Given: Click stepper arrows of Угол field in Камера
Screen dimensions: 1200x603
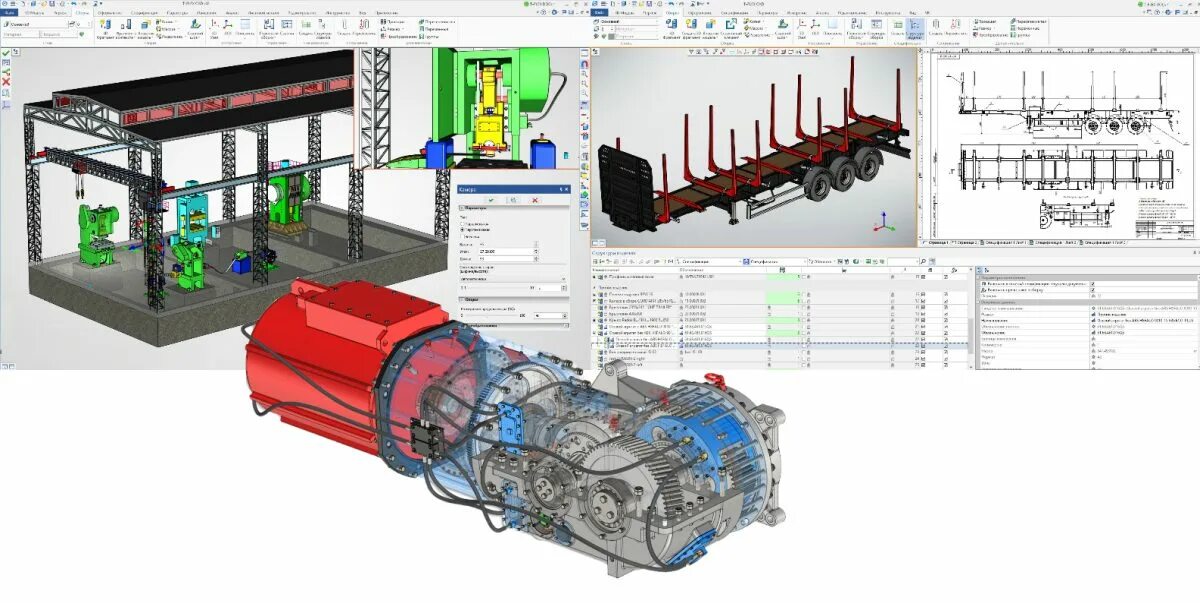Looking at the screenshot, I should click(536, 251).
